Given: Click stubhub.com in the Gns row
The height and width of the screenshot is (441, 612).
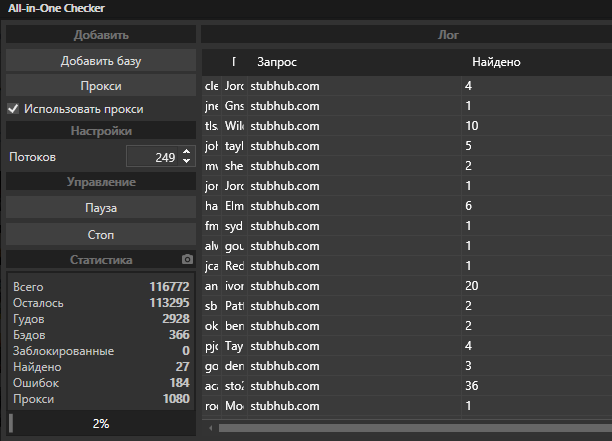Looking at the screenshot, I should 285,106.
